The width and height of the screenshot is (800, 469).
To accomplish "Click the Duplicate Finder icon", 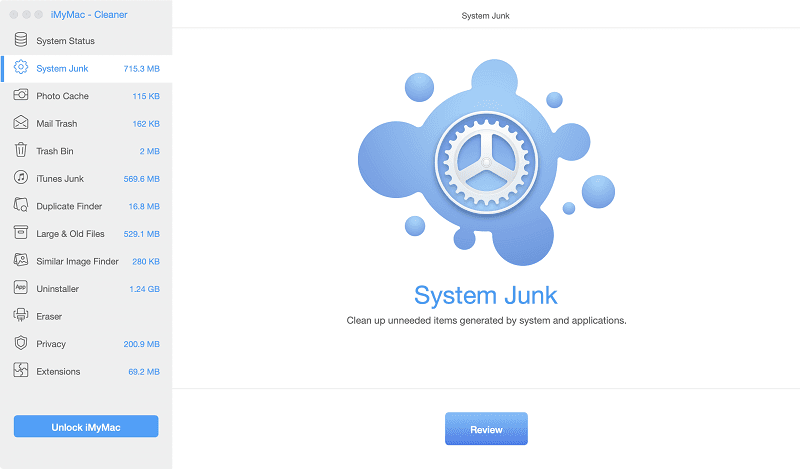I will pos(21,205).
